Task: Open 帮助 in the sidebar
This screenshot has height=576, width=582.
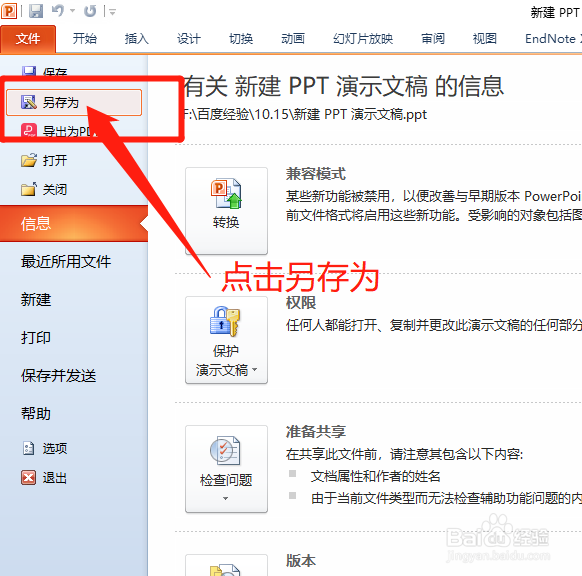Action: 36,413
